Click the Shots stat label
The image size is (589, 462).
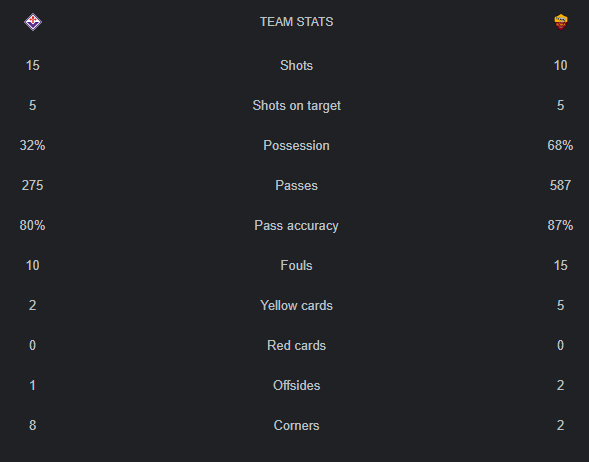click(296, 65)
